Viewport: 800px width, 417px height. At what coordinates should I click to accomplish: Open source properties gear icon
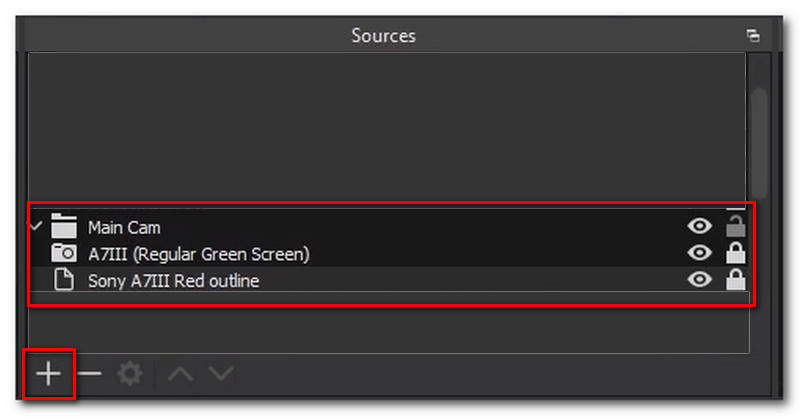130,374
